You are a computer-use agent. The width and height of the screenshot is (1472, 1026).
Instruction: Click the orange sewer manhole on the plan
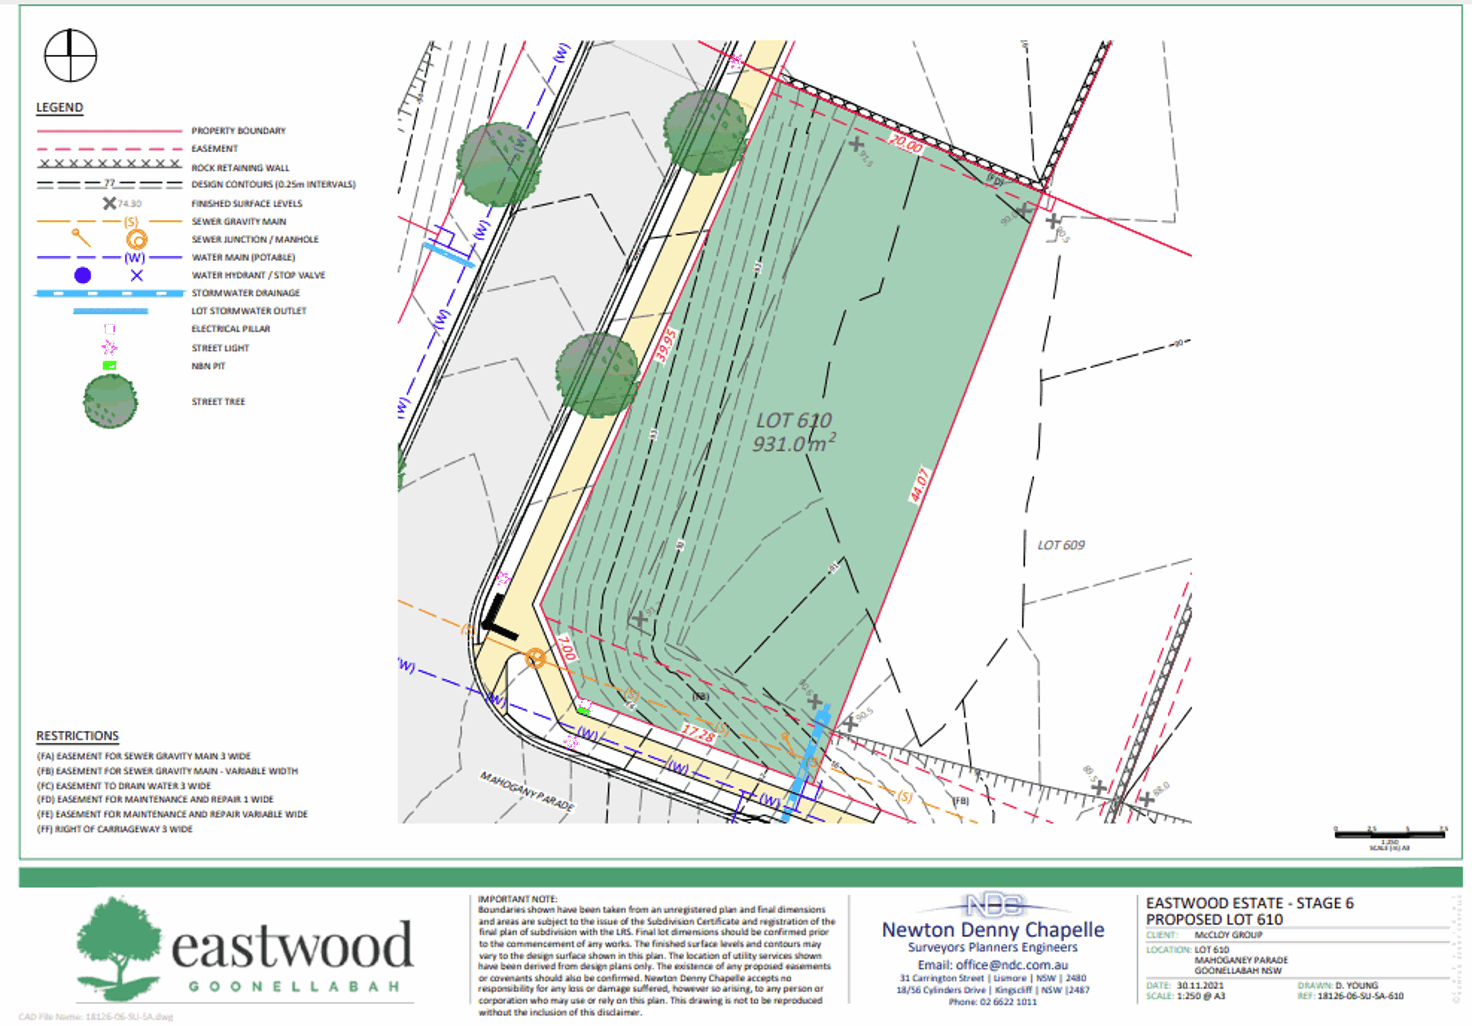[536, 657]
